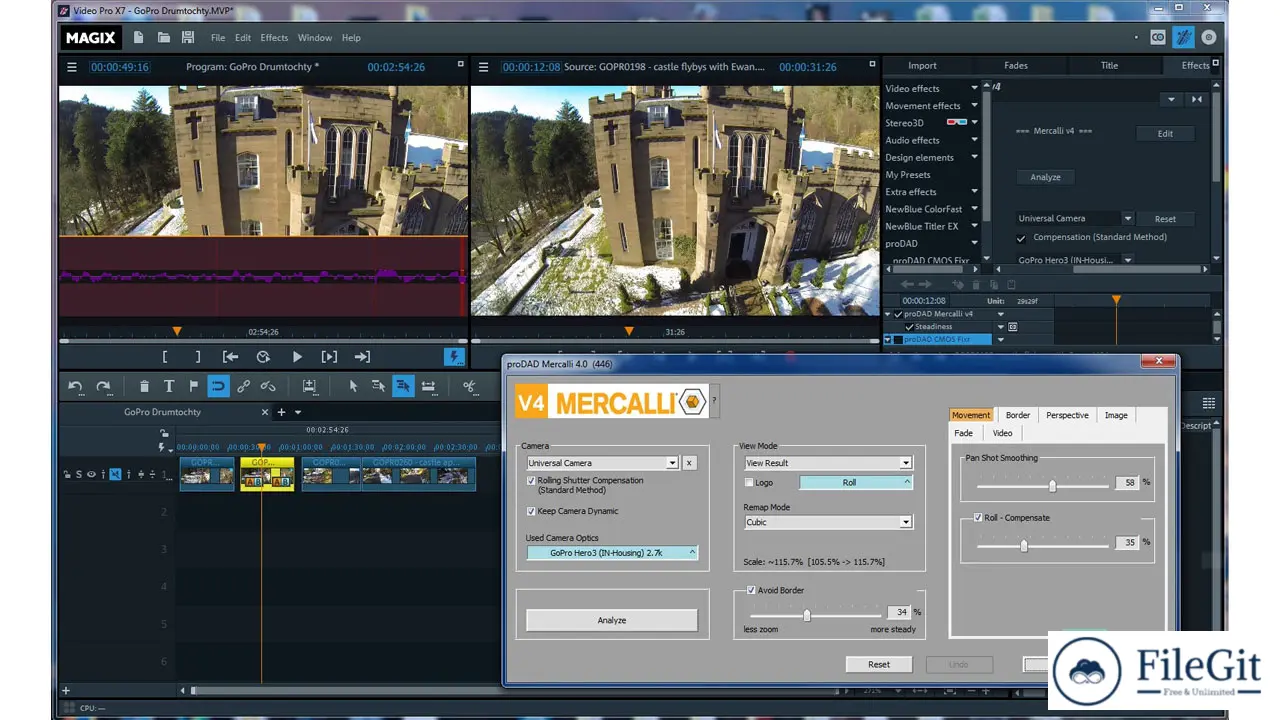Click the Pan Shot Smoothing slider handle
Image resolution: width=1280 pixels, height=720 pixels.
pyautogui.click(x=1053, y=486)
